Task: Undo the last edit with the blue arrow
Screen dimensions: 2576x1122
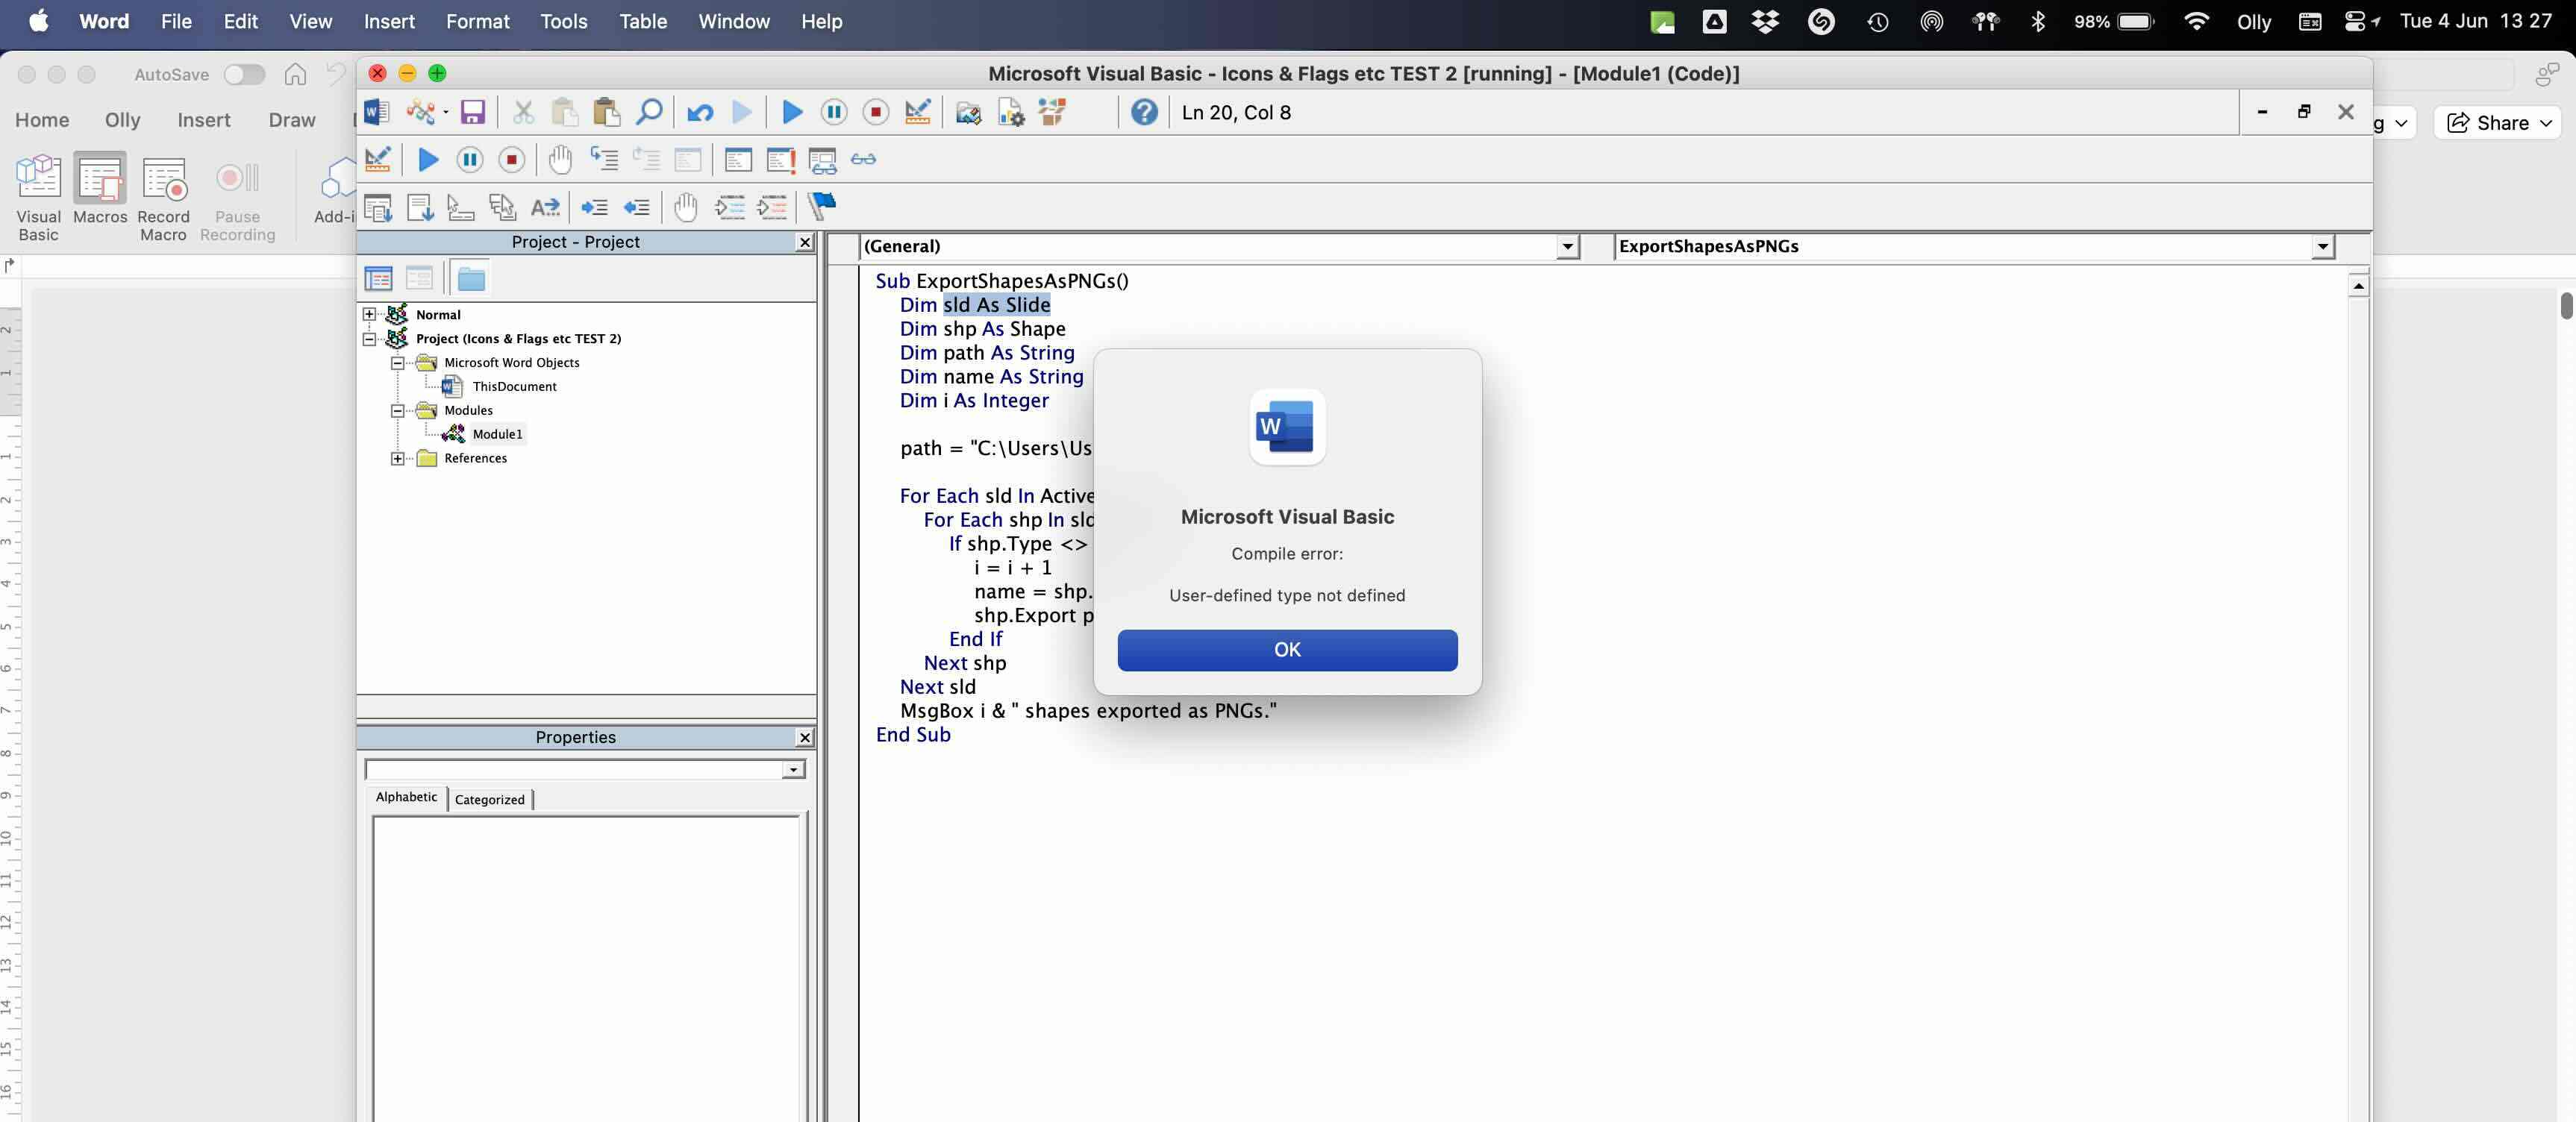Action: point(700,112)
